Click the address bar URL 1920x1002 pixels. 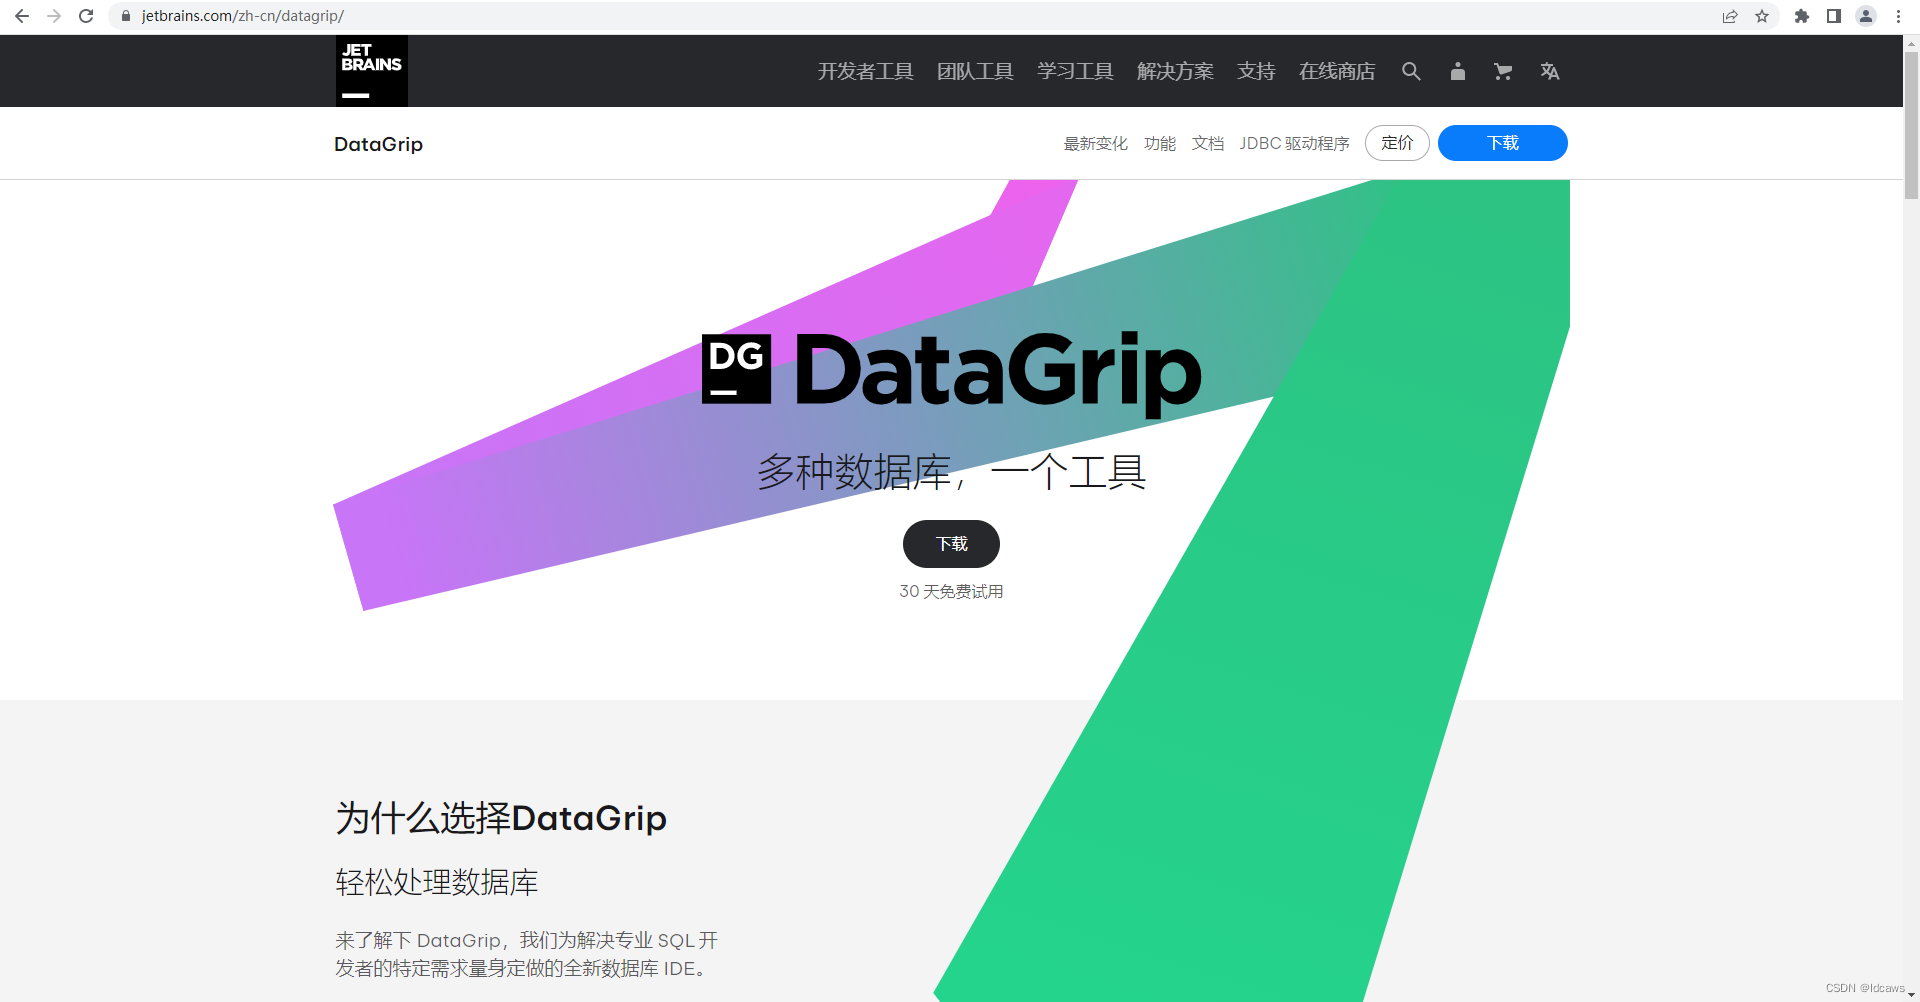click(x=243, y=16)
